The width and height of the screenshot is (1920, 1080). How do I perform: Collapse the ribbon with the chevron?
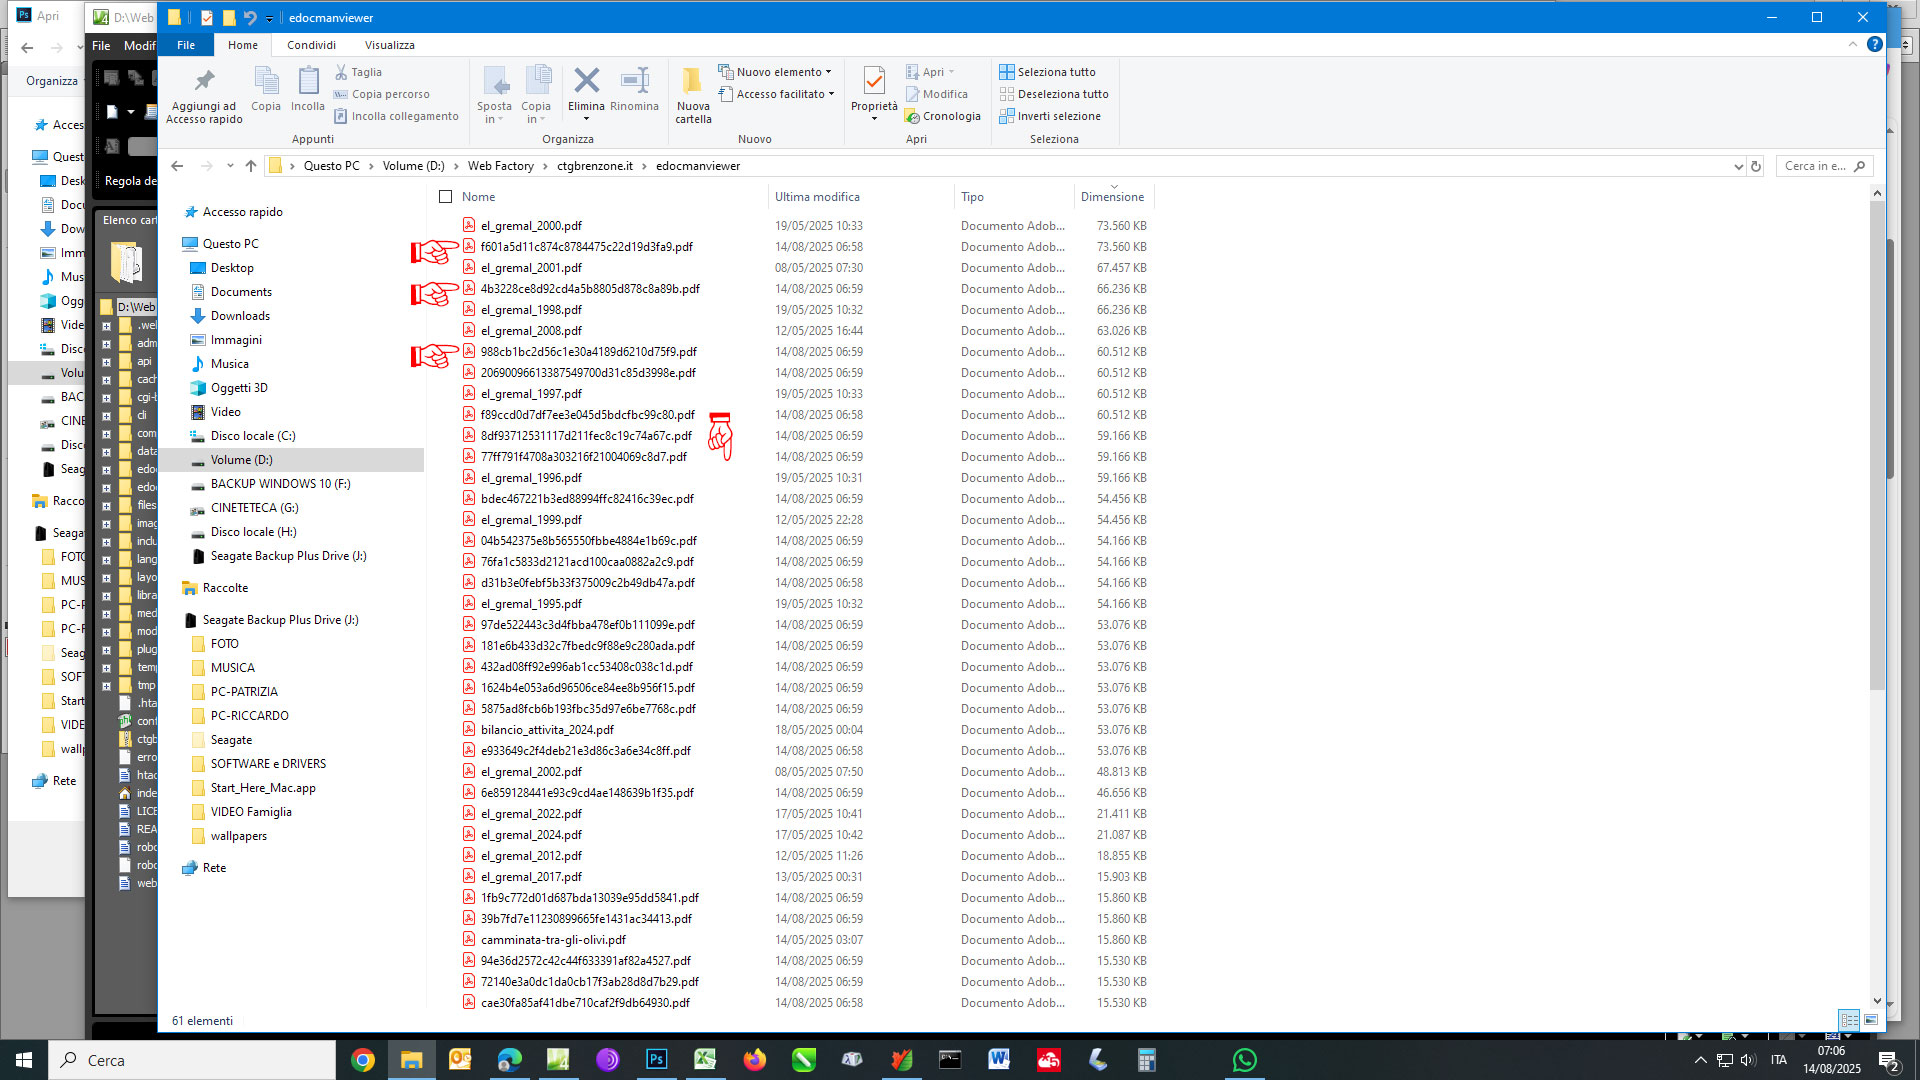pos(1853,45)
